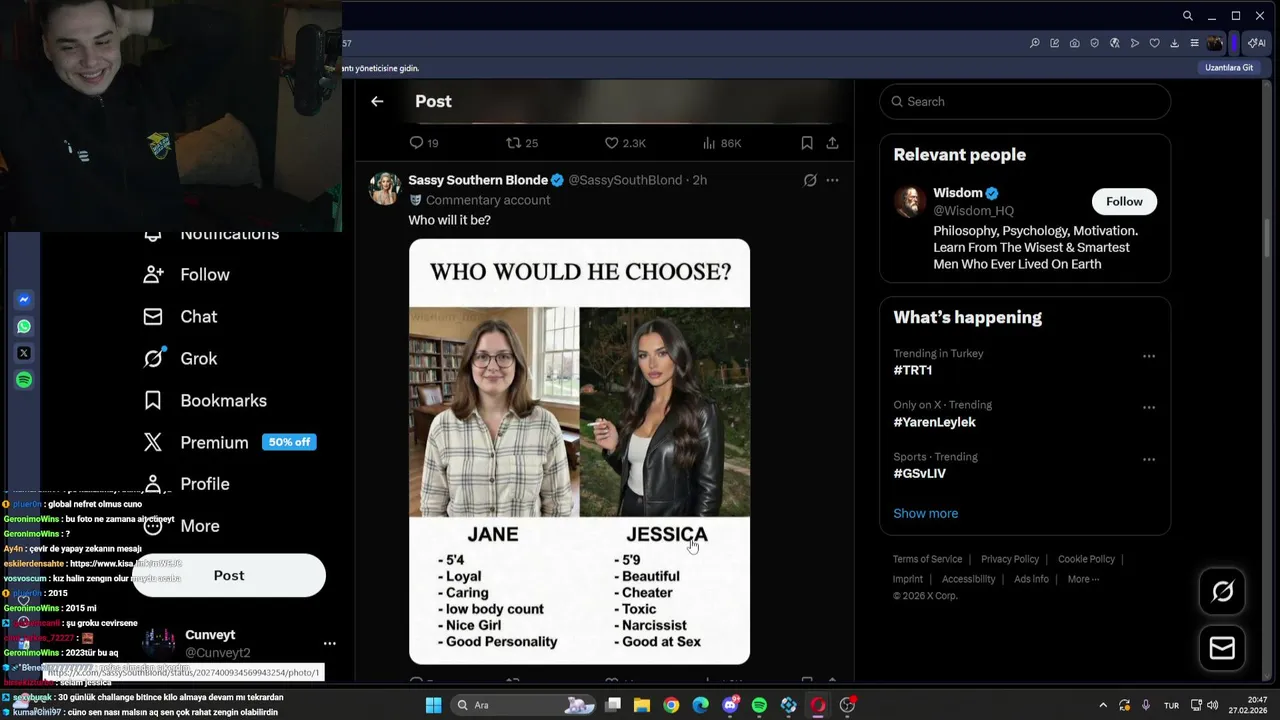Open Follow in the X sidebar
Image resolution: width=1280 pixels, height=720 pixels.
(x=187, y=274)
